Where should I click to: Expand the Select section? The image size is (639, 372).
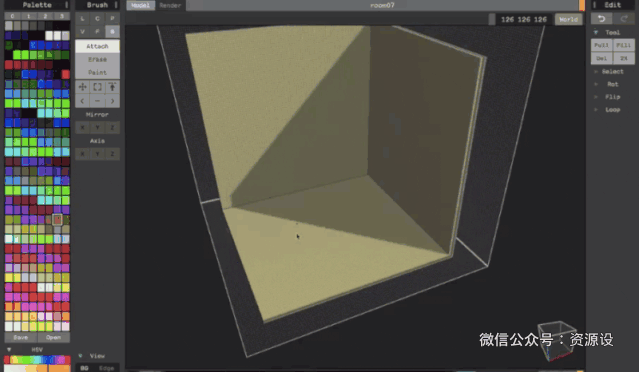click(x=596, y=71)
